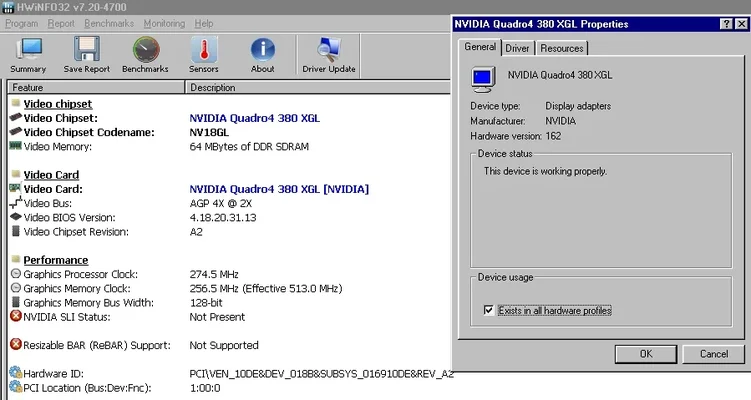This screenshot has height=400, width=751.
Task: Switch to the Resources tab
Action: coord(562,48)
